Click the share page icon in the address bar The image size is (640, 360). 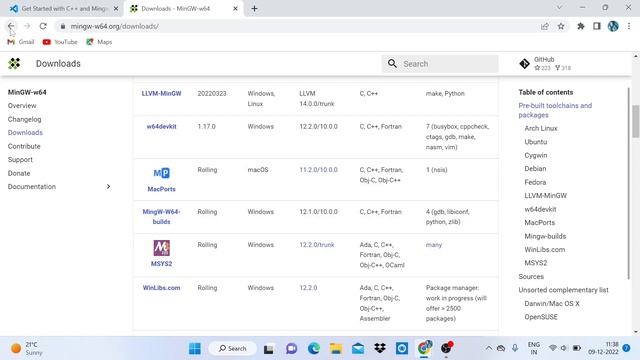pos(544,26)
